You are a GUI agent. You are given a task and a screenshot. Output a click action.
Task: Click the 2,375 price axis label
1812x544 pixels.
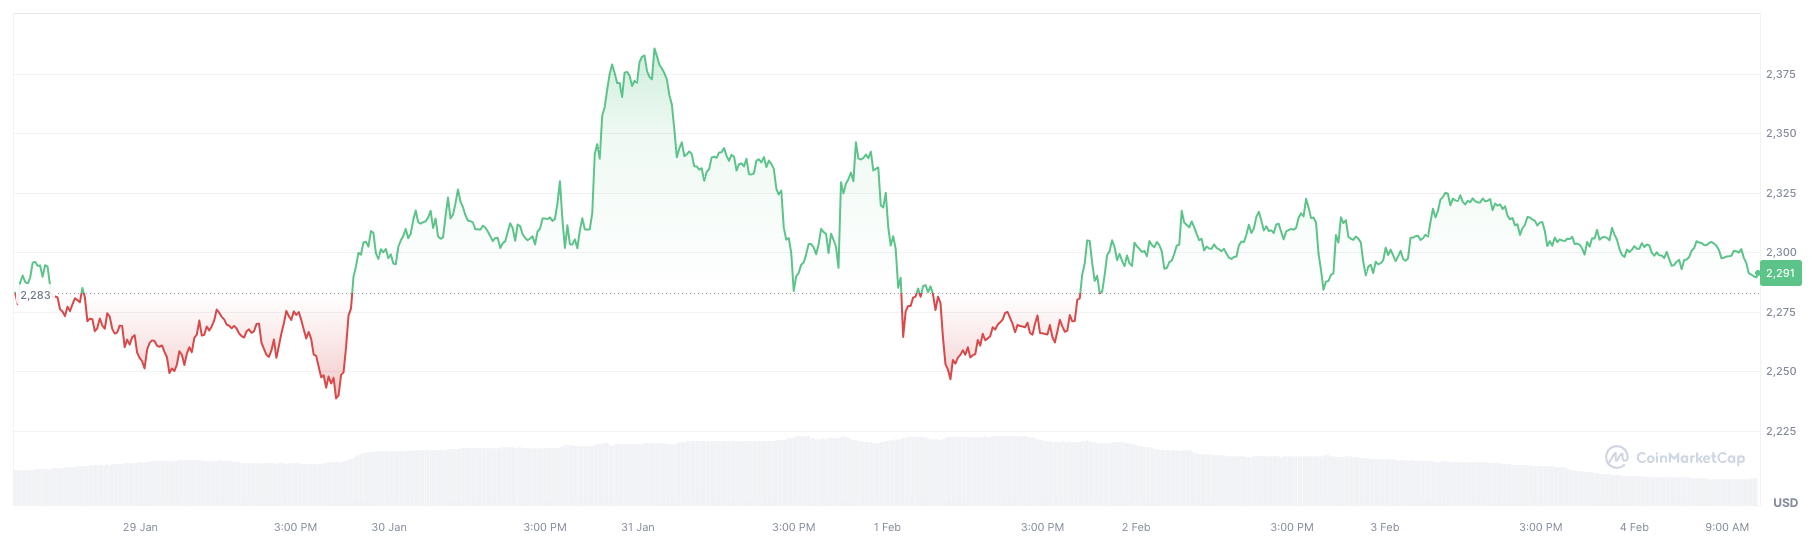pyautogui.click(x=1780, y=74)
